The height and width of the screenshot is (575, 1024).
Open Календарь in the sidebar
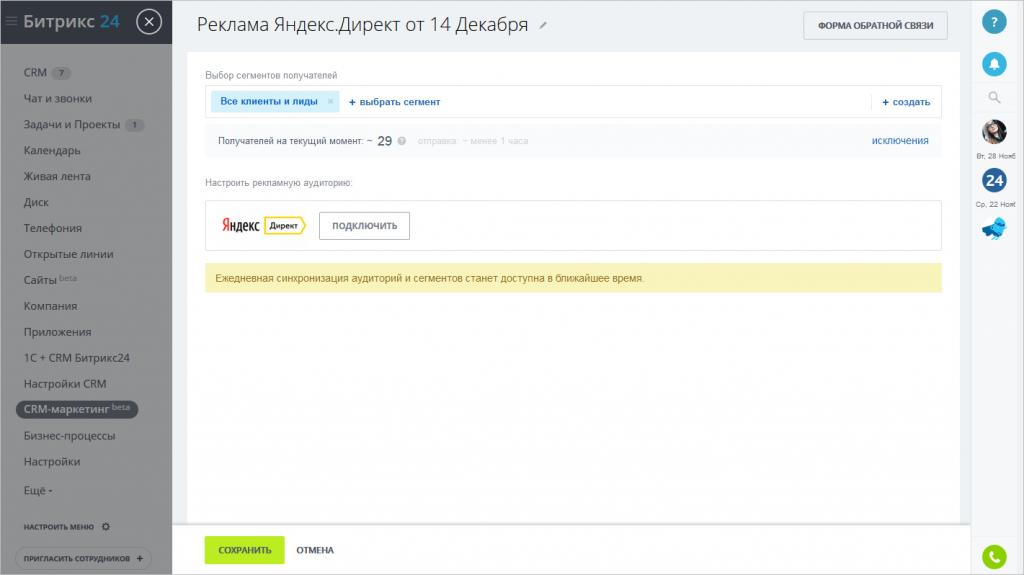52,150
